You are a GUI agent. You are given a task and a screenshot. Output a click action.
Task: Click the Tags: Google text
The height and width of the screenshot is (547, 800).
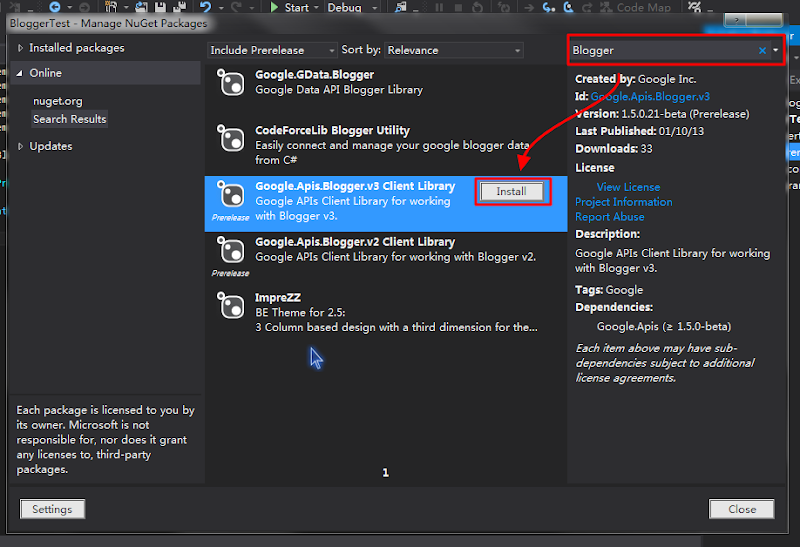coord(609,290)
